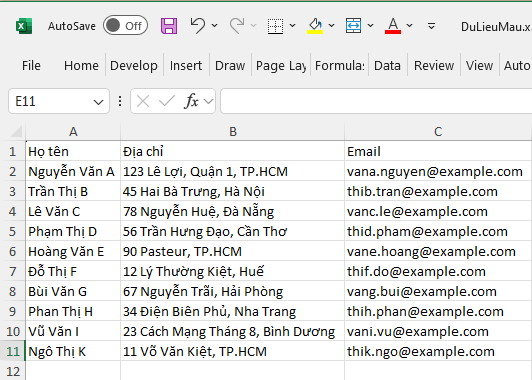This screenshot has width=532, height=380.
Task: Select the Page Layout tab
Action: [x=281, y=65]
